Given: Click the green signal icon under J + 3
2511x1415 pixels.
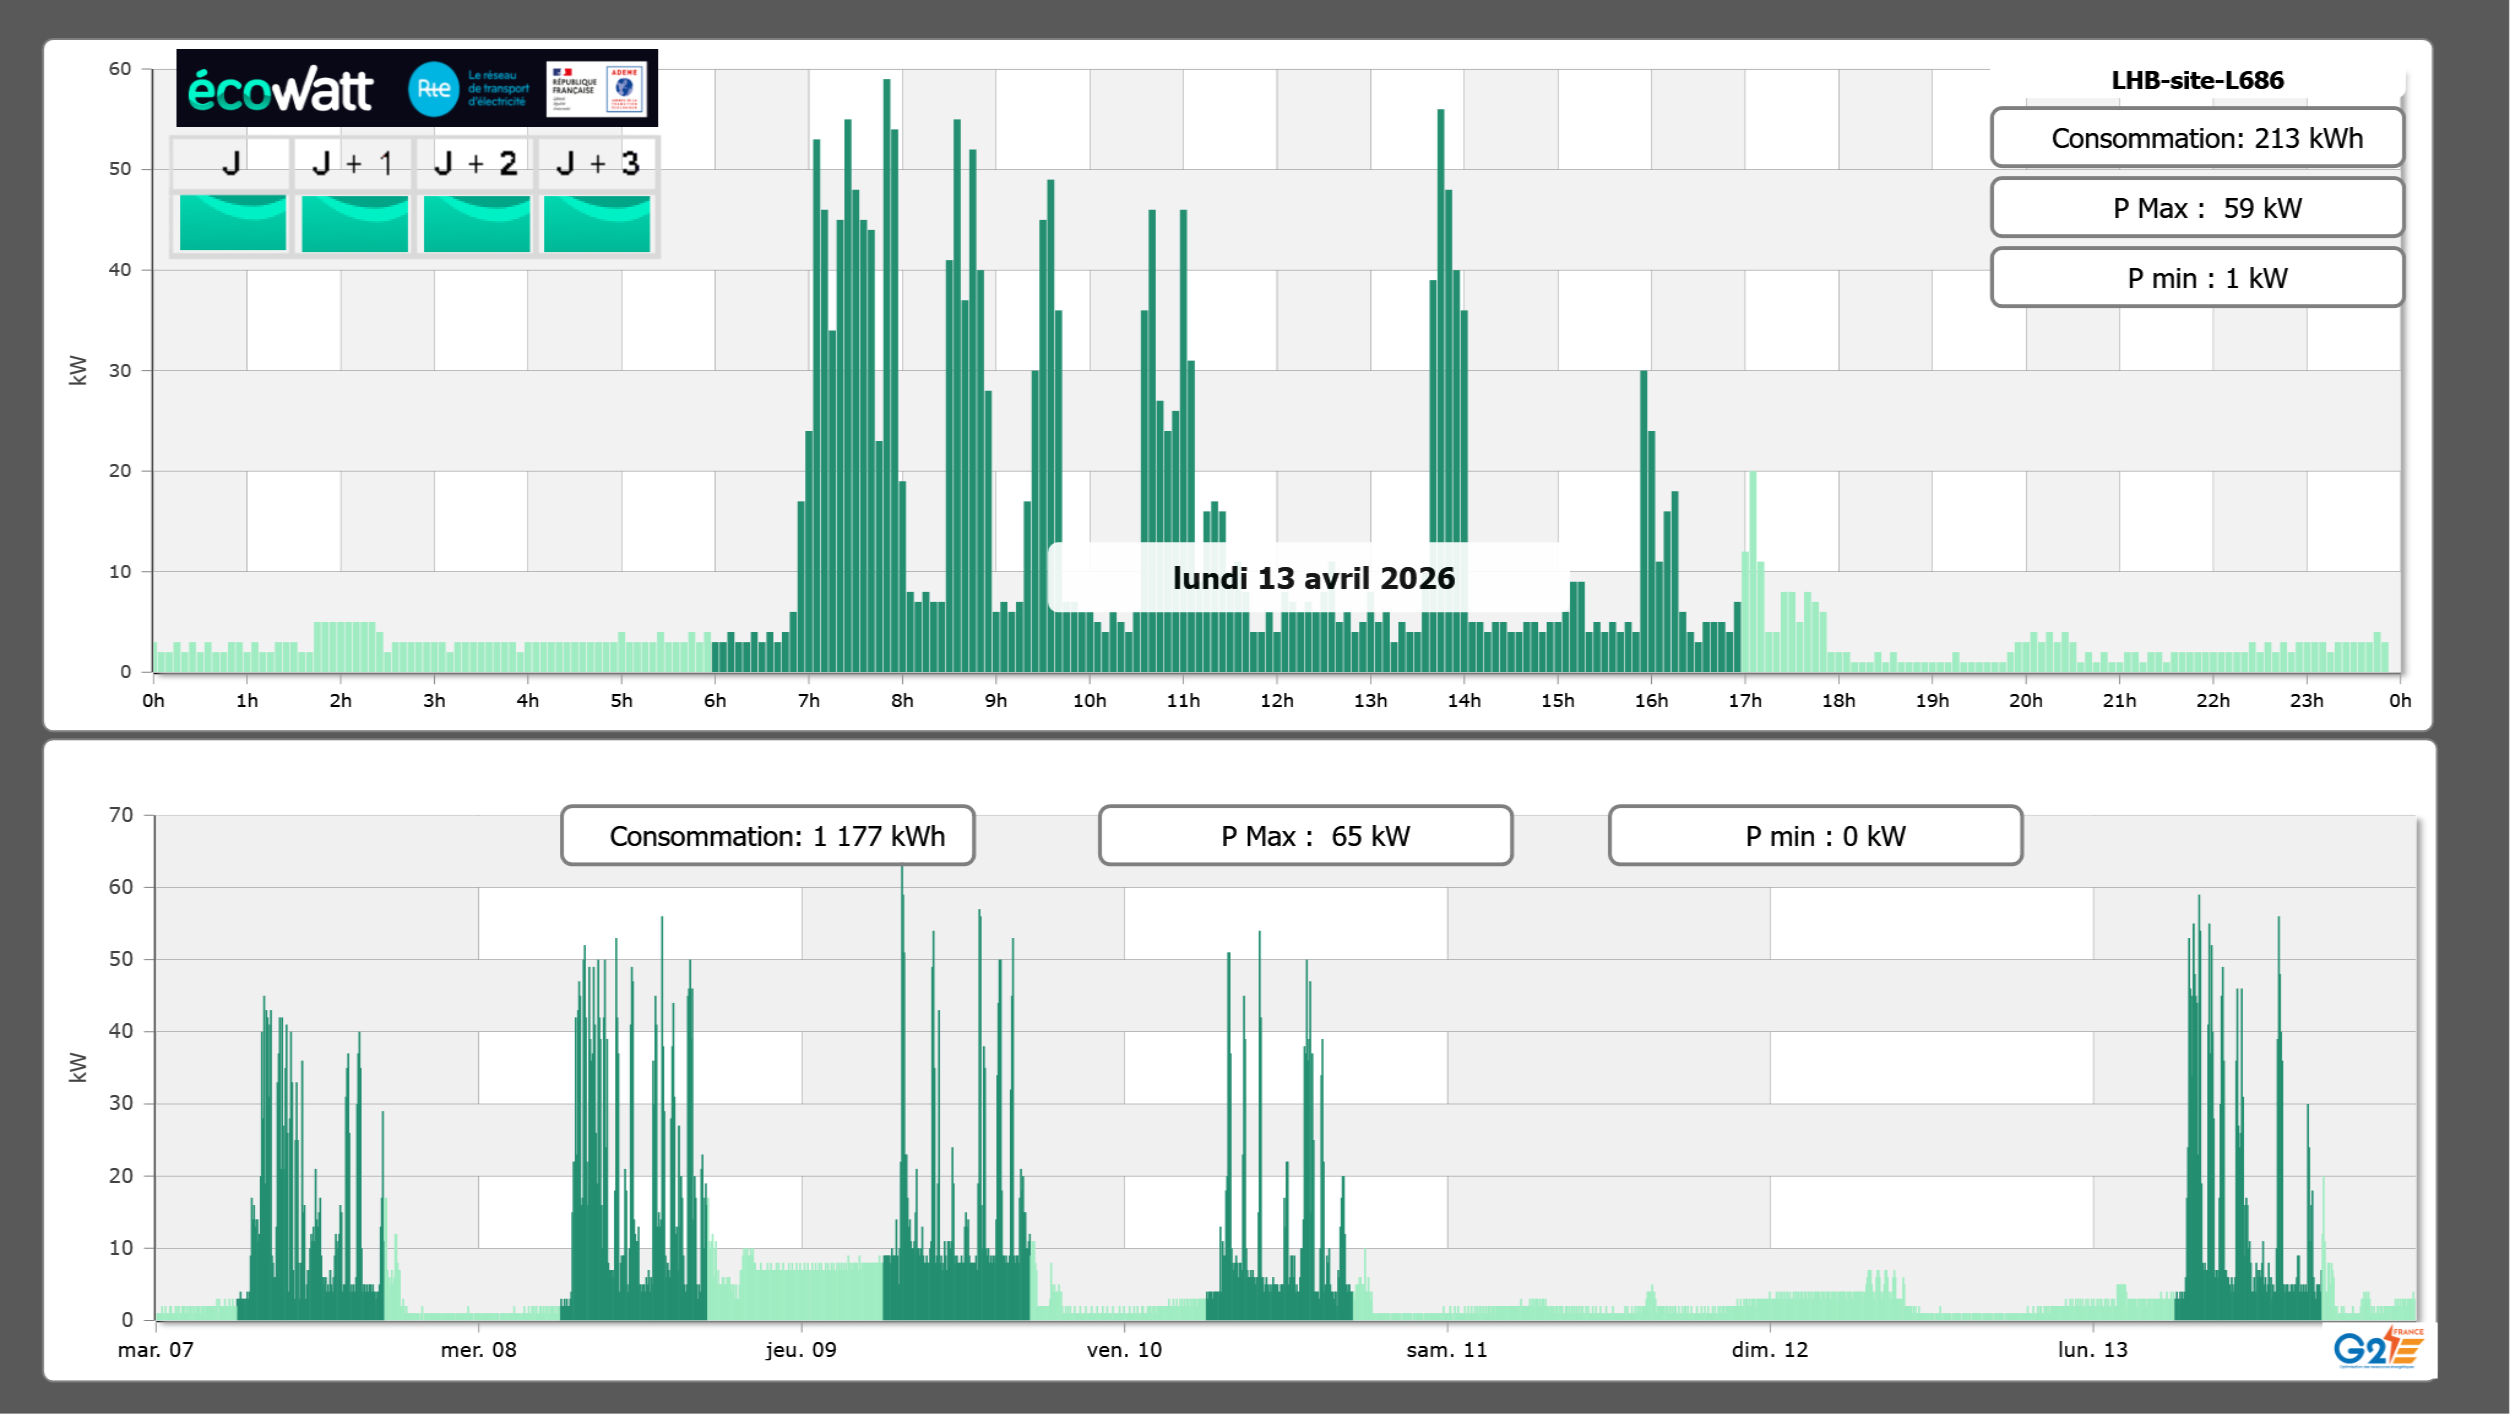Looking at the screenshot, I should point(597,223).
